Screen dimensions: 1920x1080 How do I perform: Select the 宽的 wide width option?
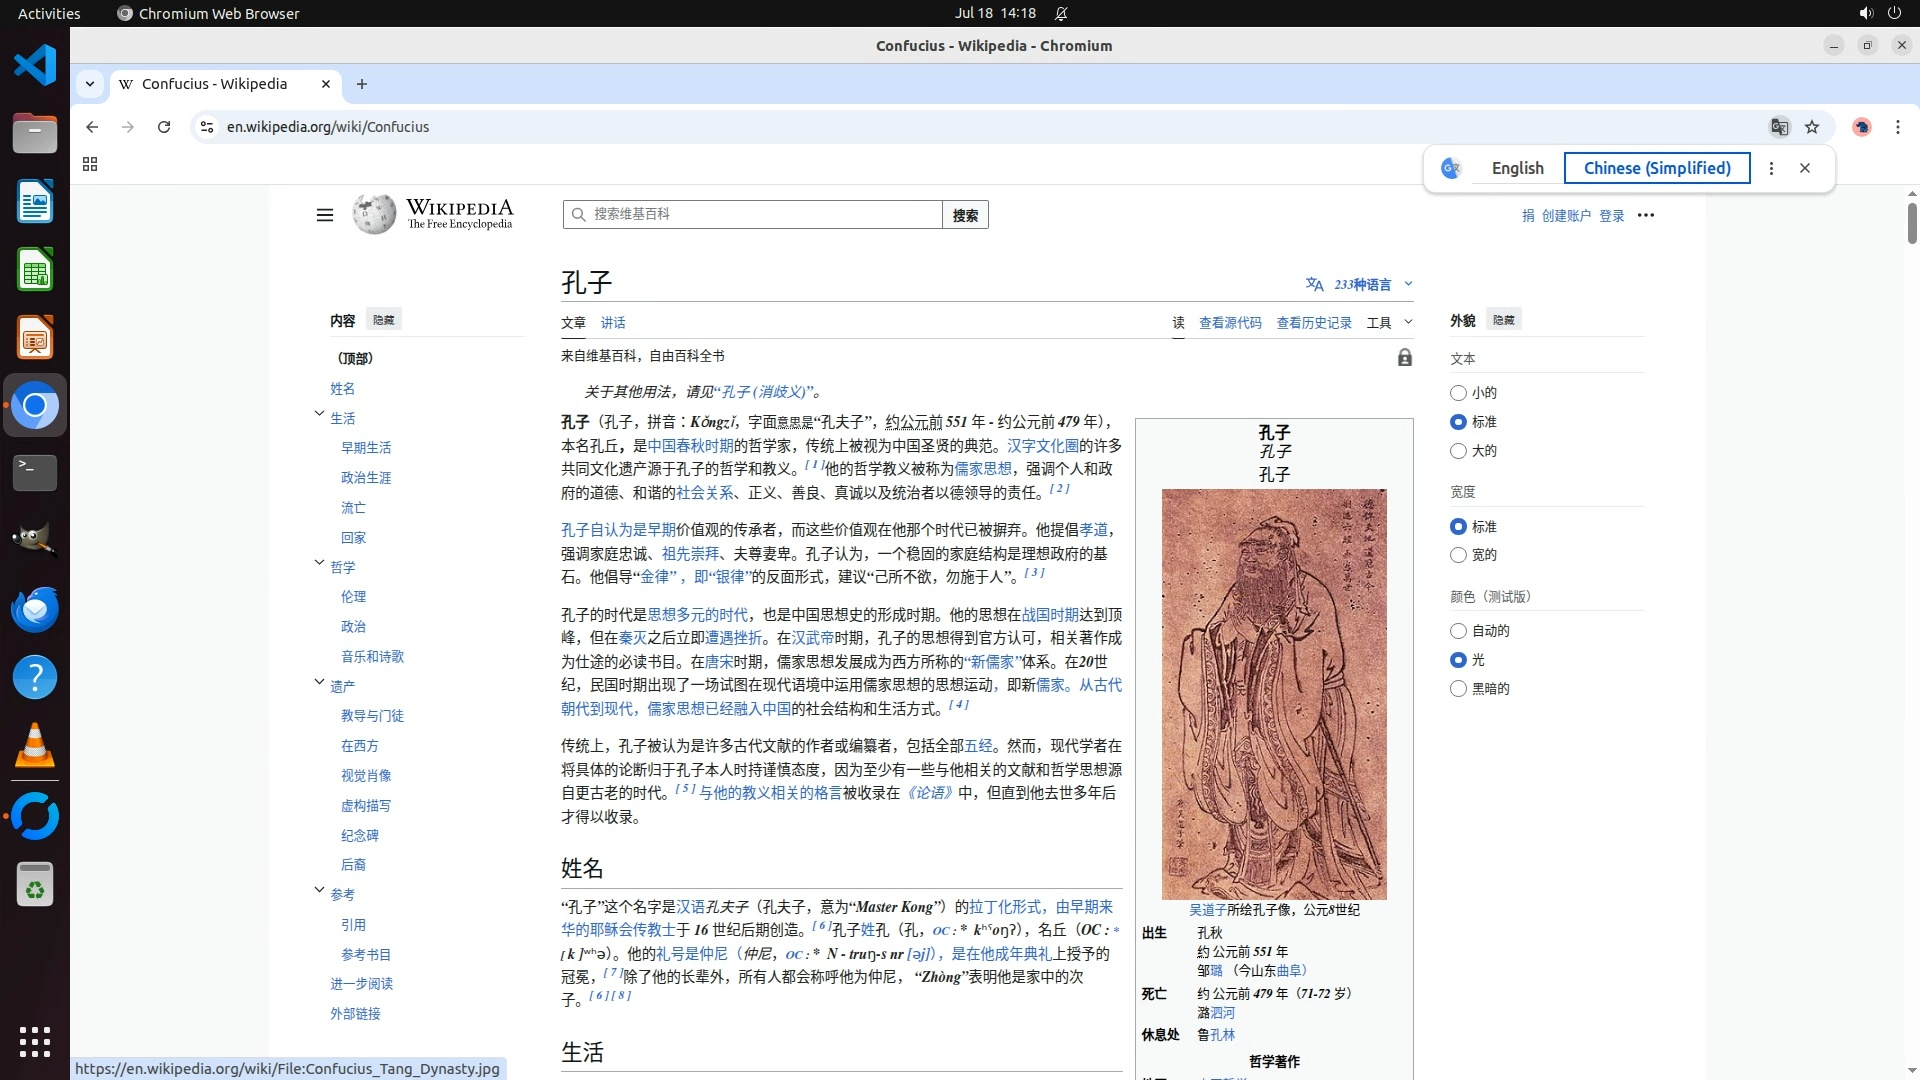click(1458, 555)
